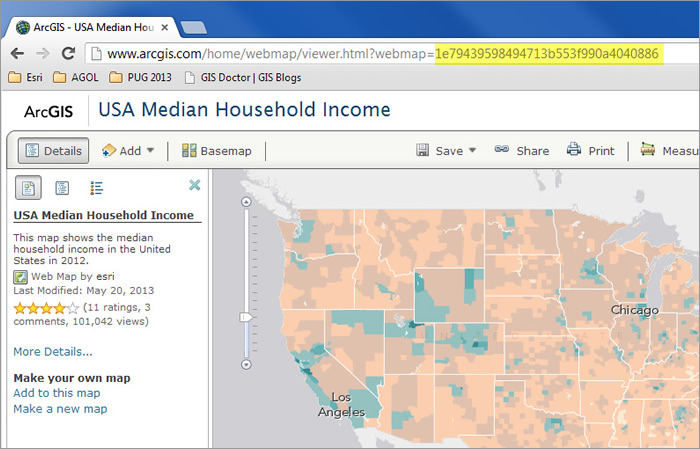Open the Basemap gallery
Screen dimensions: 700x449
(217, 151)
